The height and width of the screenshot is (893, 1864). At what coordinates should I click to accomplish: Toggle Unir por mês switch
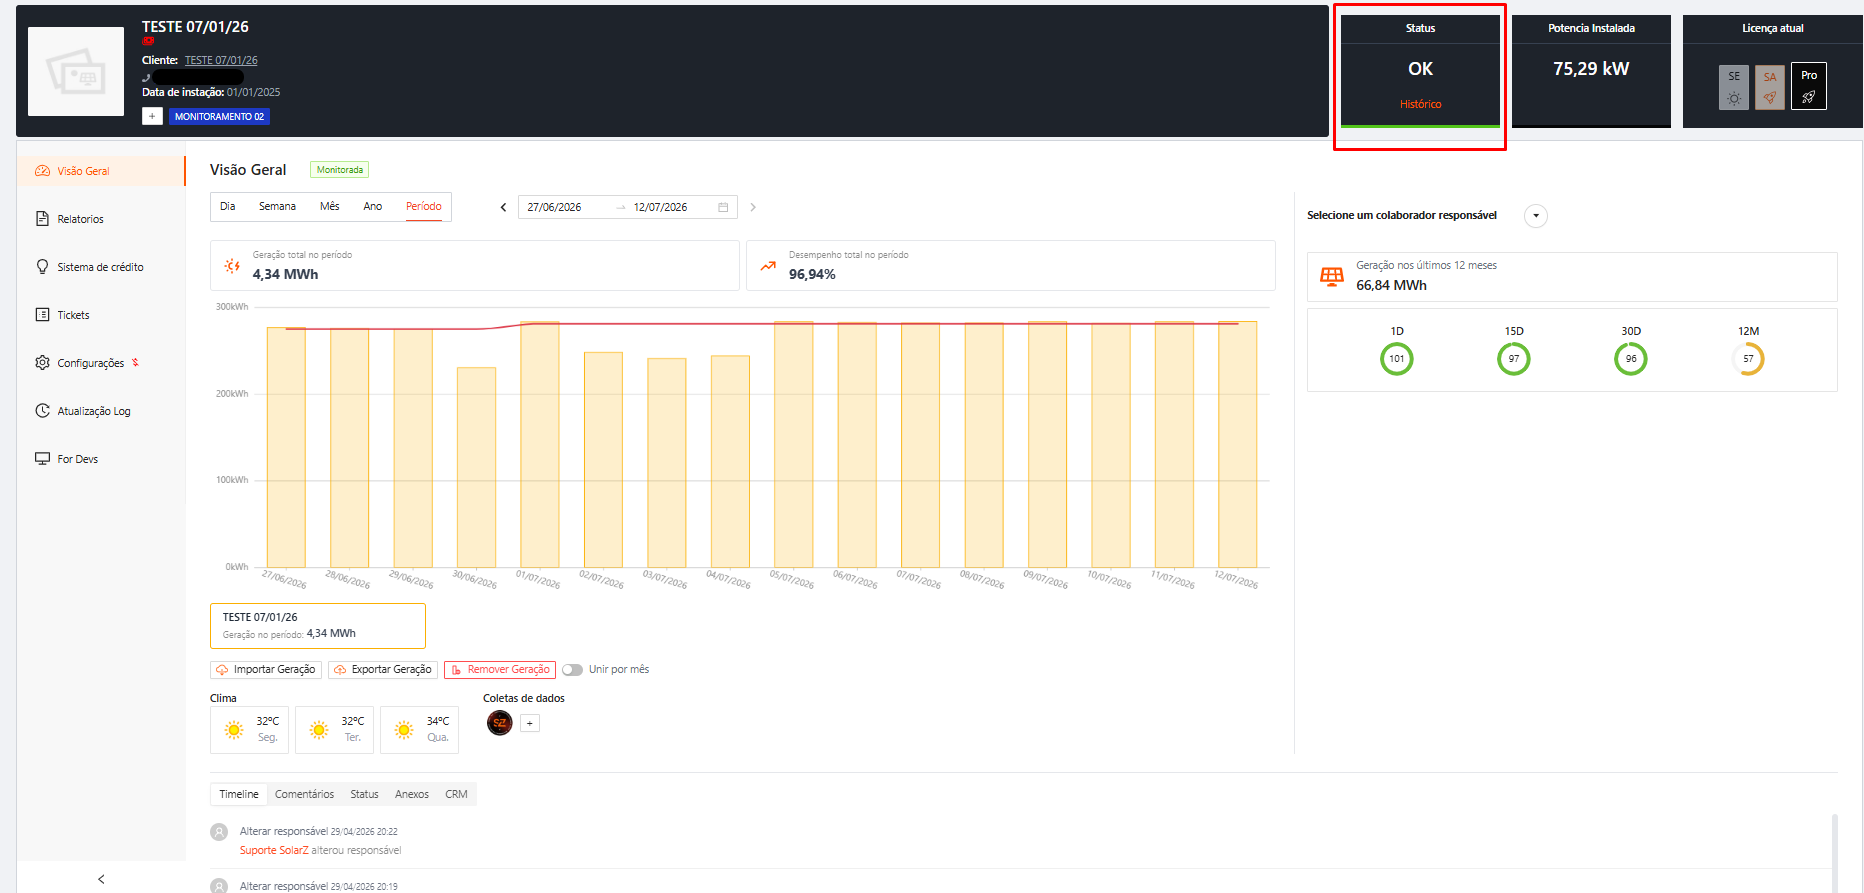[x=572, y=670]
